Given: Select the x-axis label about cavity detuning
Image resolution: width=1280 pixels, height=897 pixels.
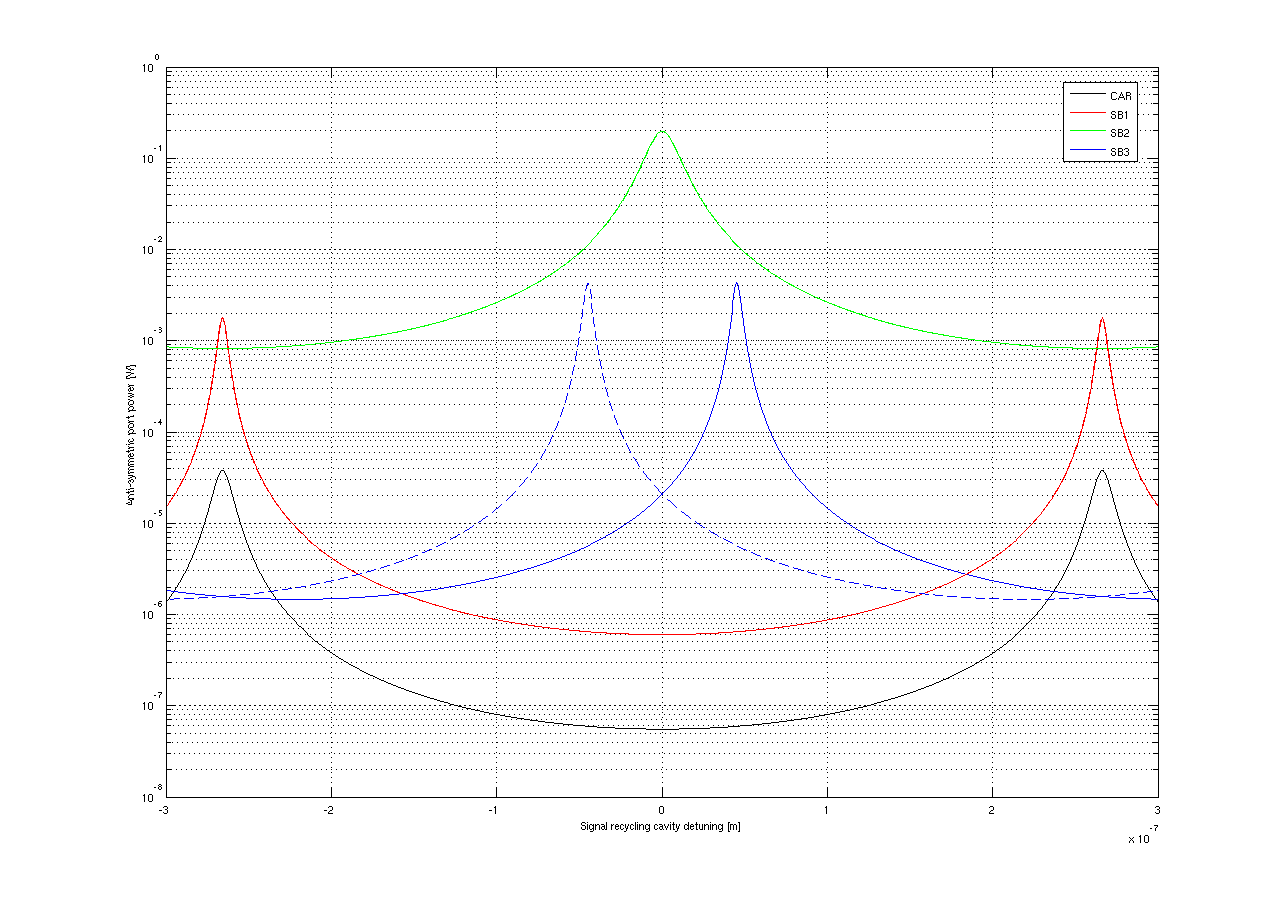Looking at the screenshot, I should (661, 827).
